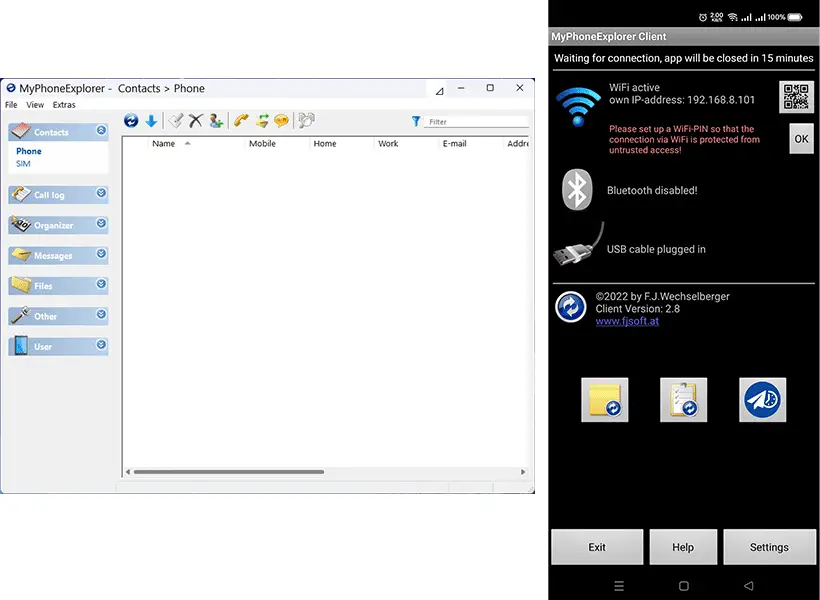
Task: Click the orange phone handset call icon
Action: tap(241, 121)
